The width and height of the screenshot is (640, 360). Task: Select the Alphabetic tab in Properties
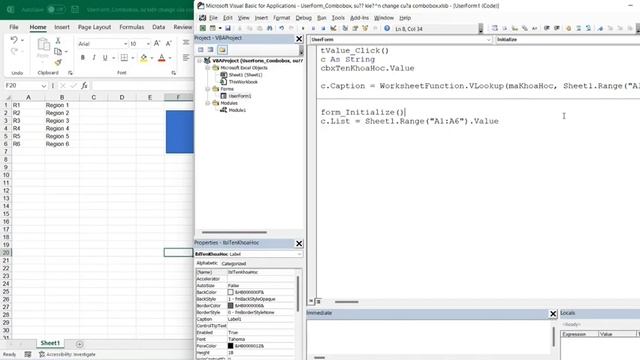[207, 263]
